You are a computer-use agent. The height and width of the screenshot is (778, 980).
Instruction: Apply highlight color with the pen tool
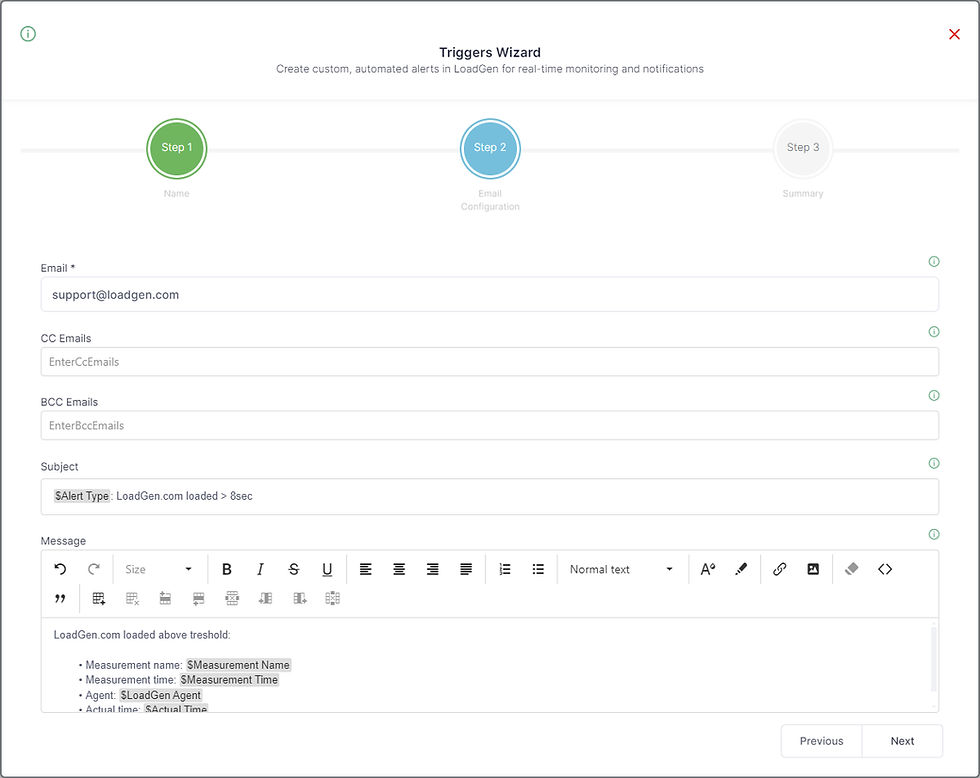point(741,568)
